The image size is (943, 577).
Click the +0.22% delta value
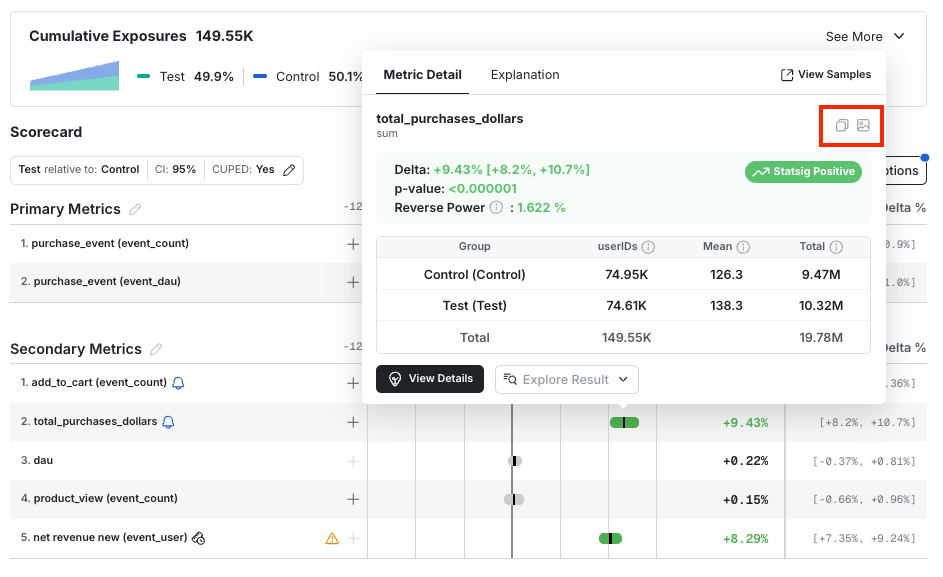tap(746, 461)
